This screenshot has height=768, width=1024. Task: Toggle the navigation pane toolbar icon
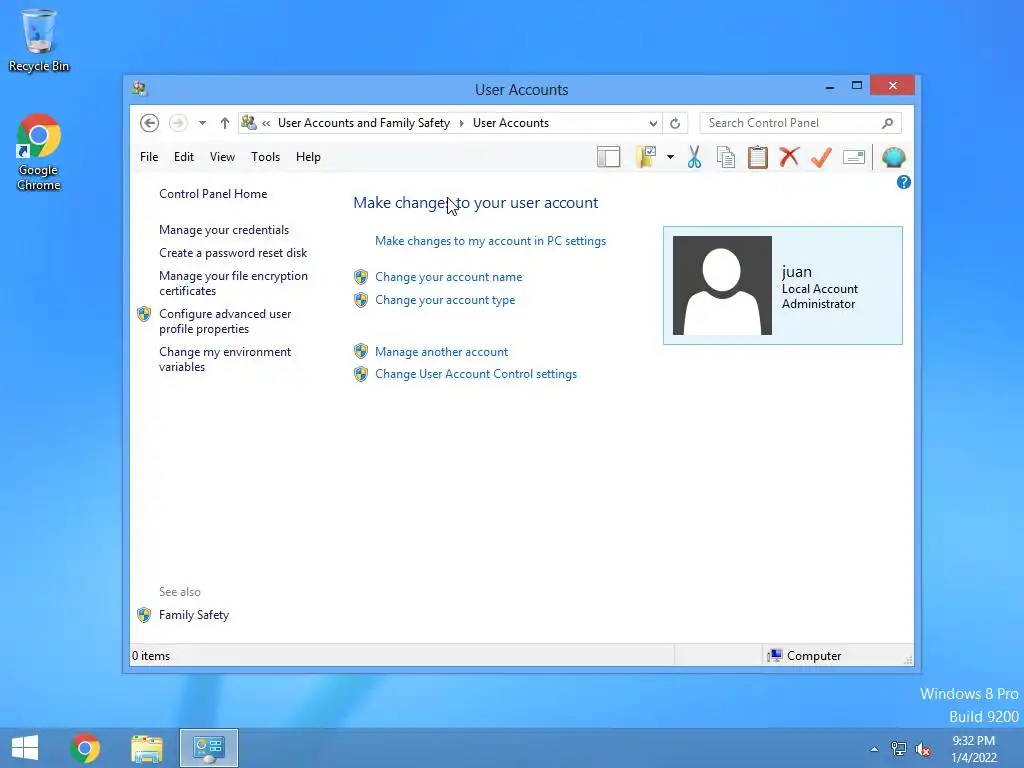point(608,157)
